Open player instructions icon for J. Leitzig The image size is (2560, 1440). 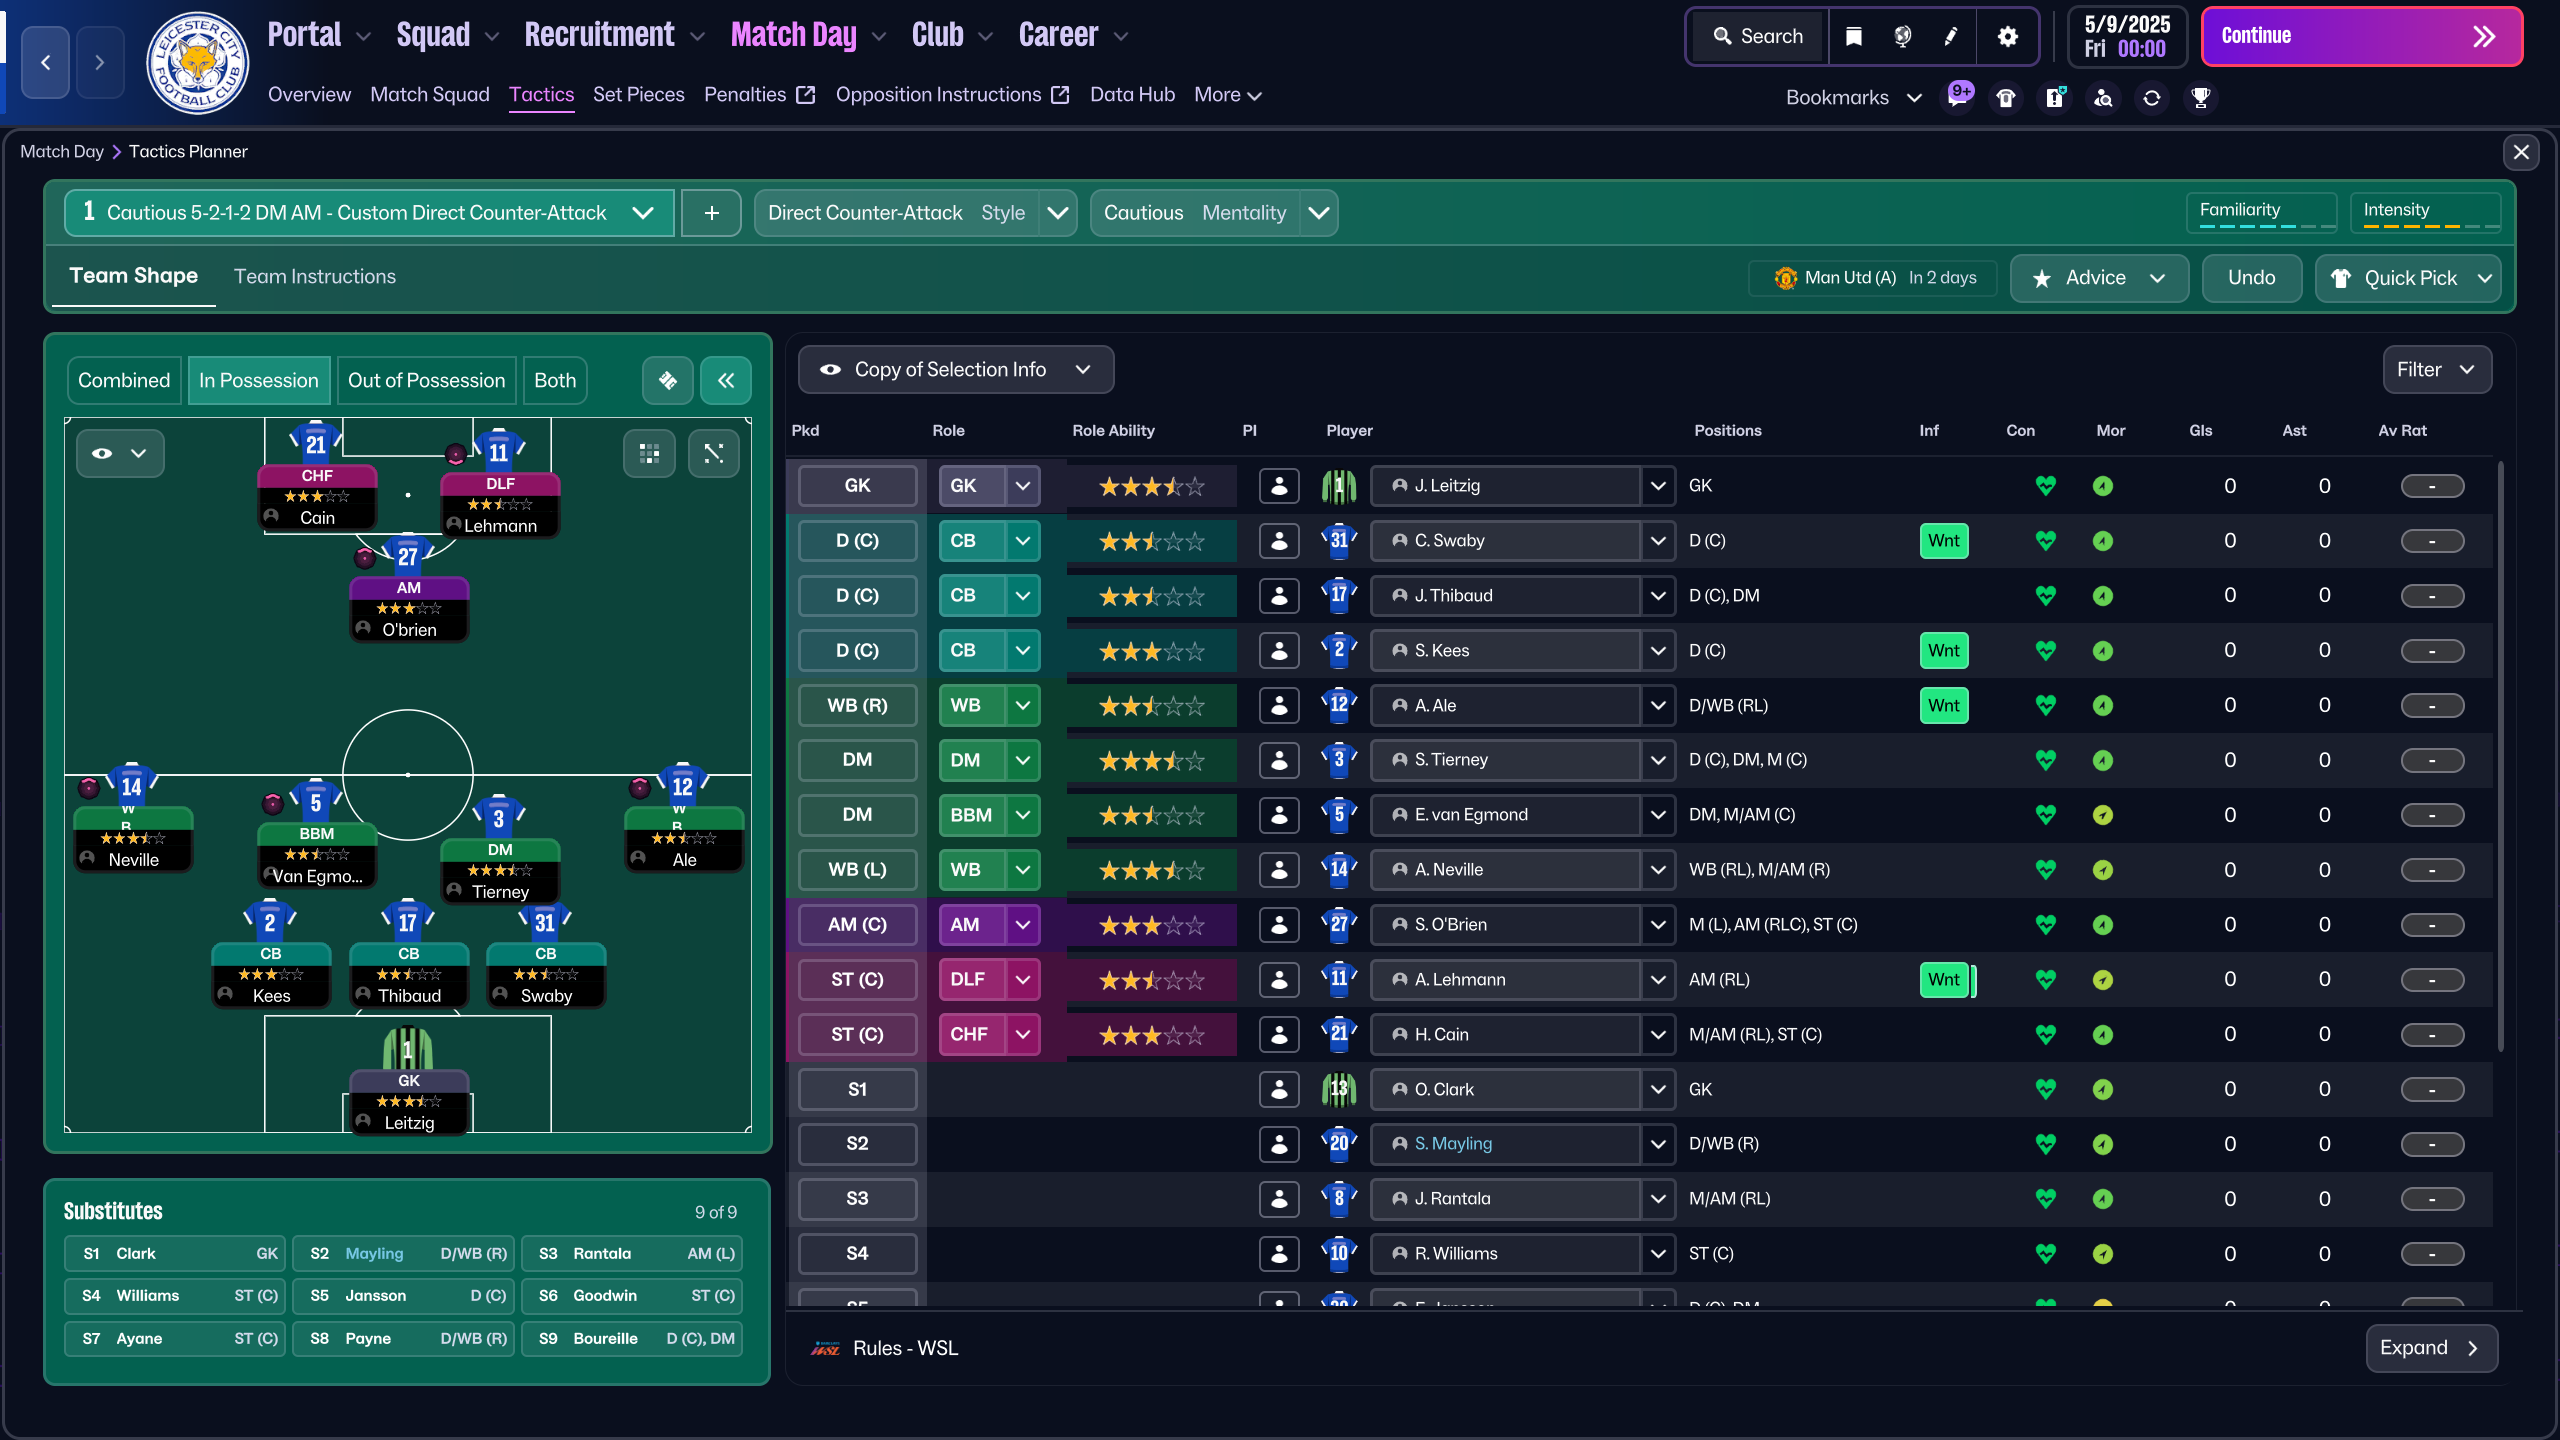click(1278, 486)
